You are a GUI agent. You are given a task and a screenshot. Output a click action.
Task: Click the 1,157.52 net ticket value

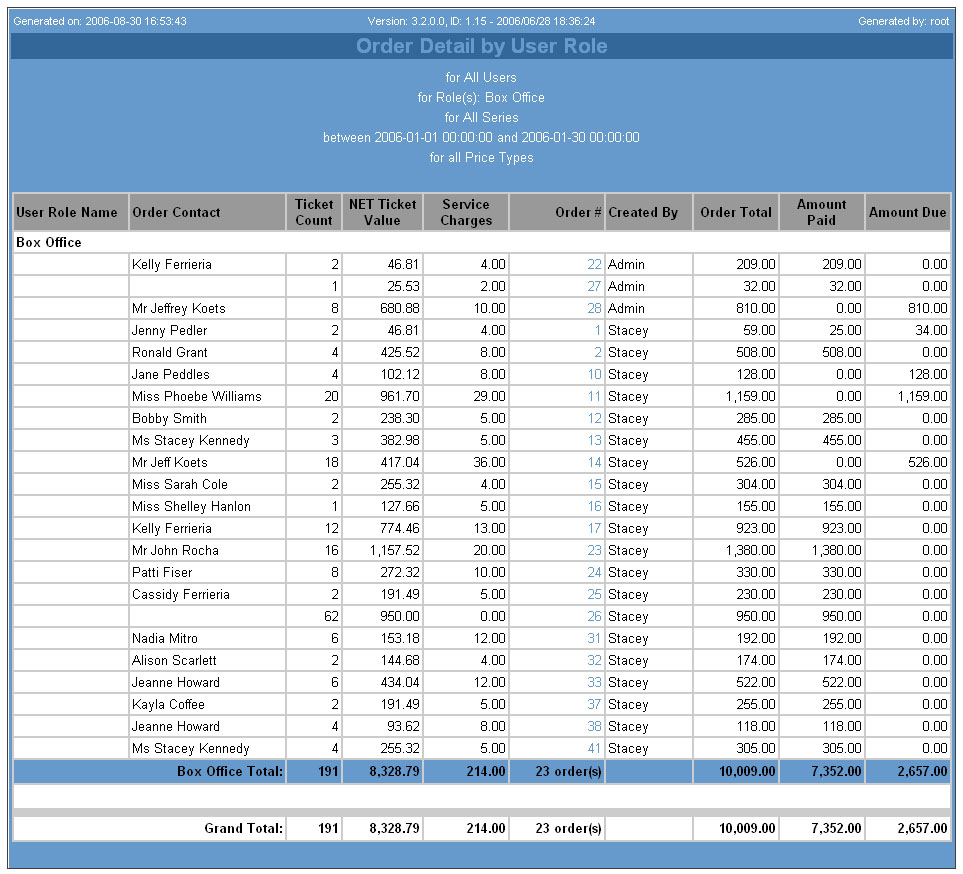click(x=395, y=551)
